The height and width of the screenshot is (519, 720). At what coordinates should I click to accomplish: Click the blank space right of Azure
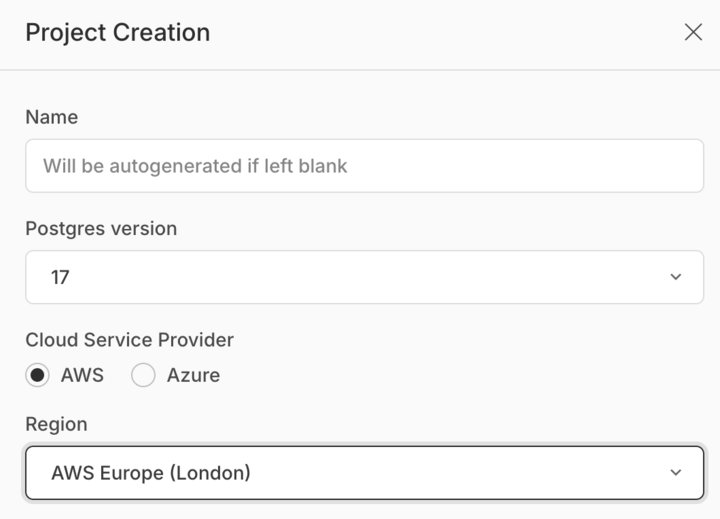click(459, 375)
